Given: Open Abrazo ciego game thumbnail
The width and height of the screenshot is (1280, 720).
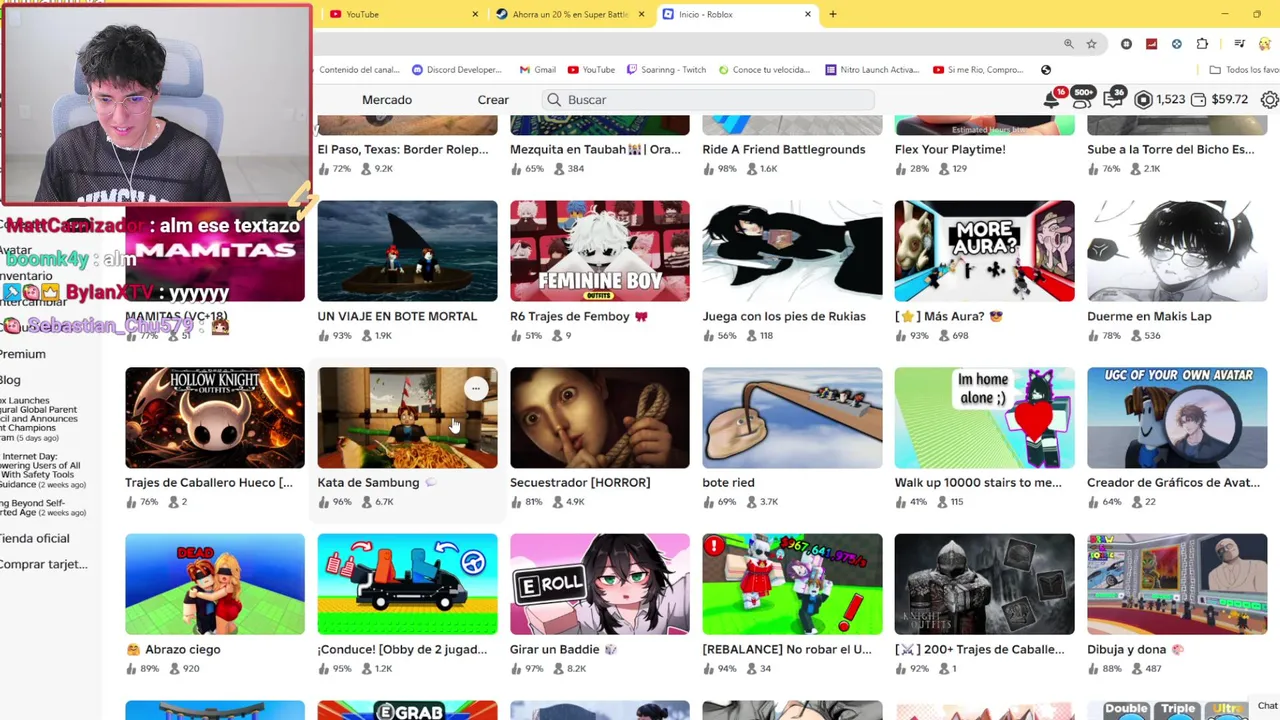Looking at the screenshot, I should 215,584.
